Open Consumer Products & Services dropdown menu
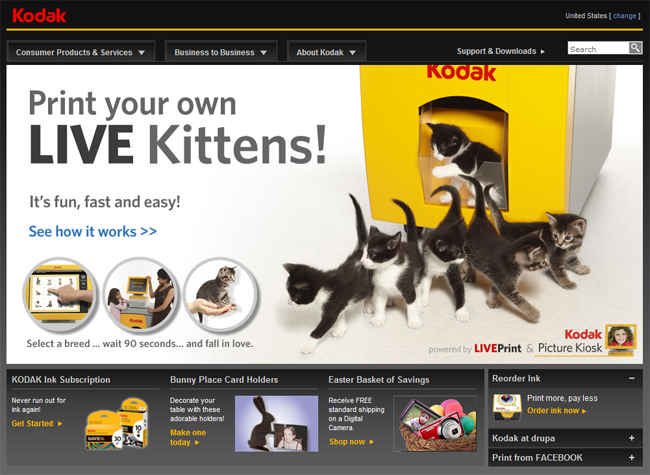650x475 pixels. coord(81,52)
